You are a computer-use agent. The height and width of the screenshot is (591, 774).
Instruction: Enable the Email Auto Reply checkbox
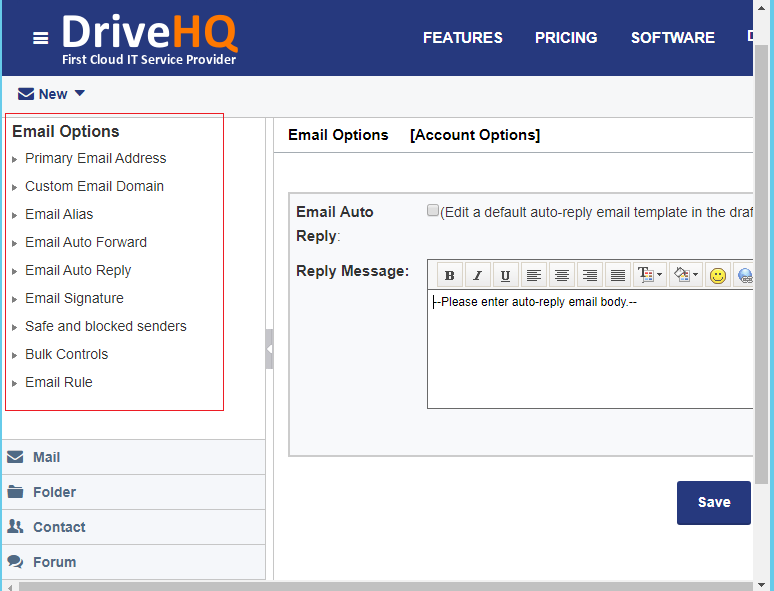point(432,210)
